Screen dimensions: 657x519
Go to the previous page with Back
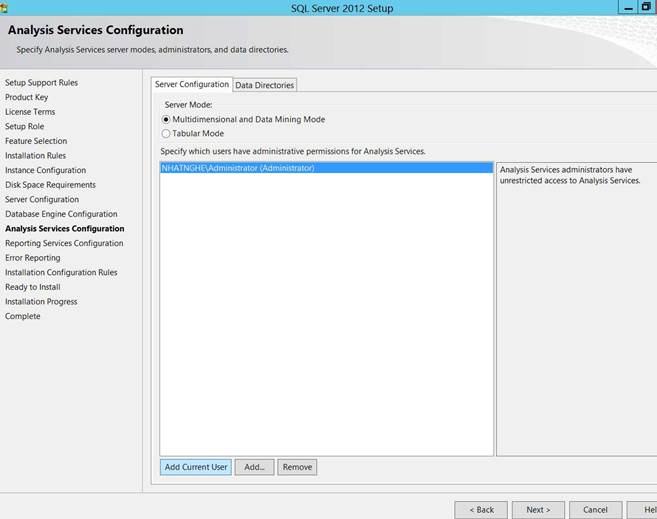[x=481, y=510]
